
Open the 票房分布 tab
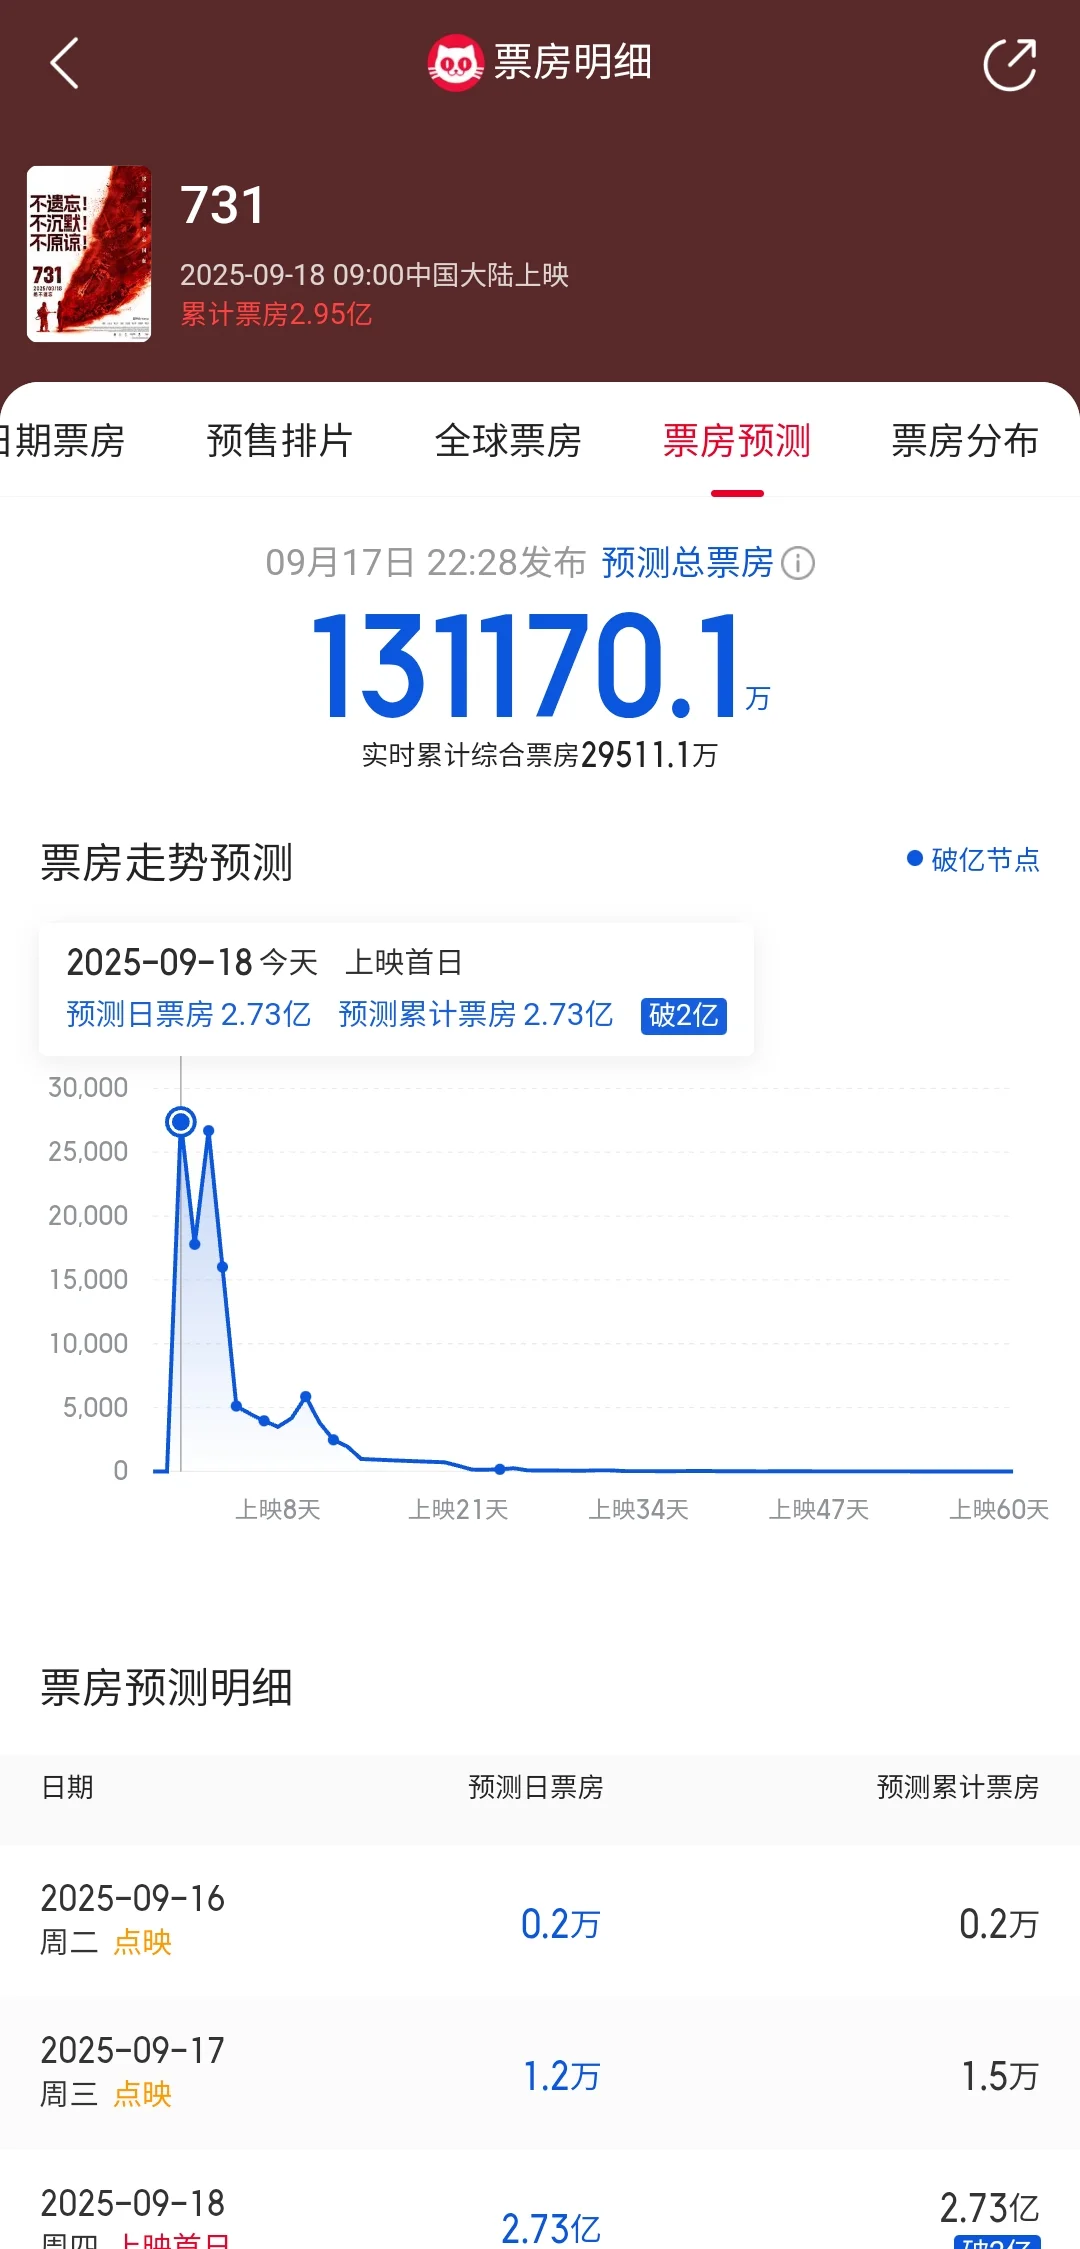pos(964,441)
